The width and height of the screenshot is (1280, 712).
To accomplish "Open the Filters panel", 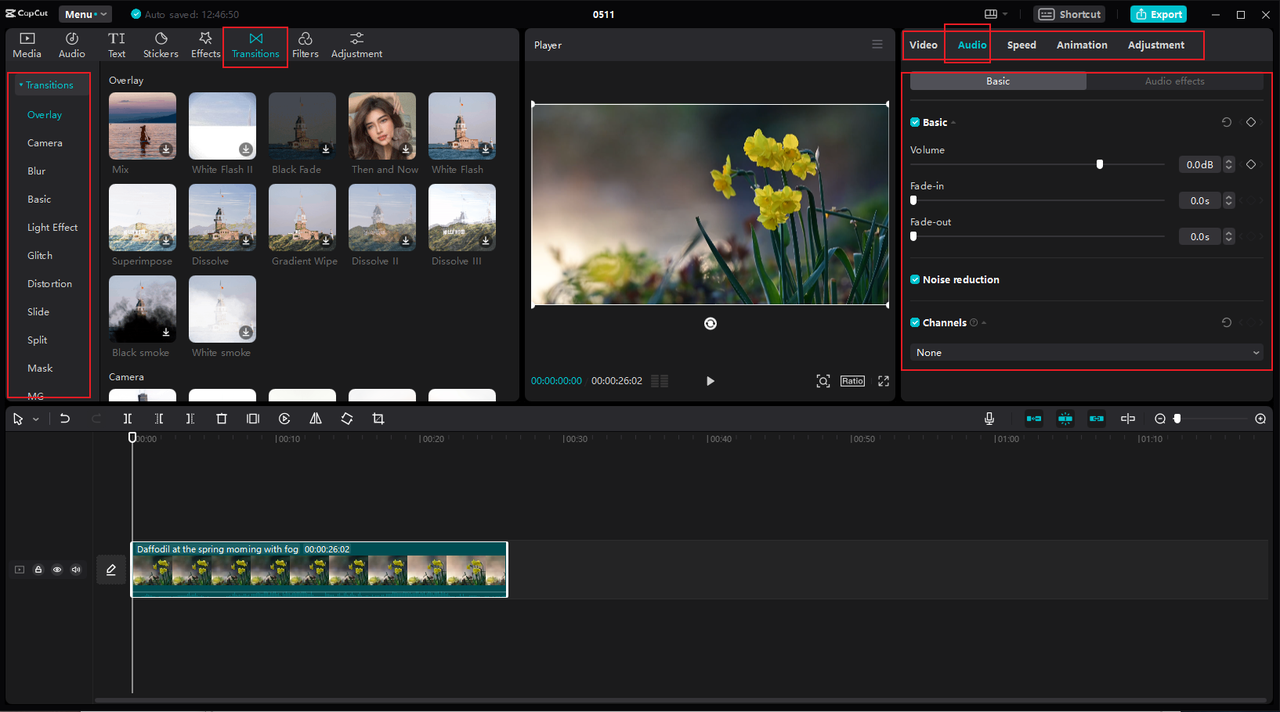I will tap(305, 45).
